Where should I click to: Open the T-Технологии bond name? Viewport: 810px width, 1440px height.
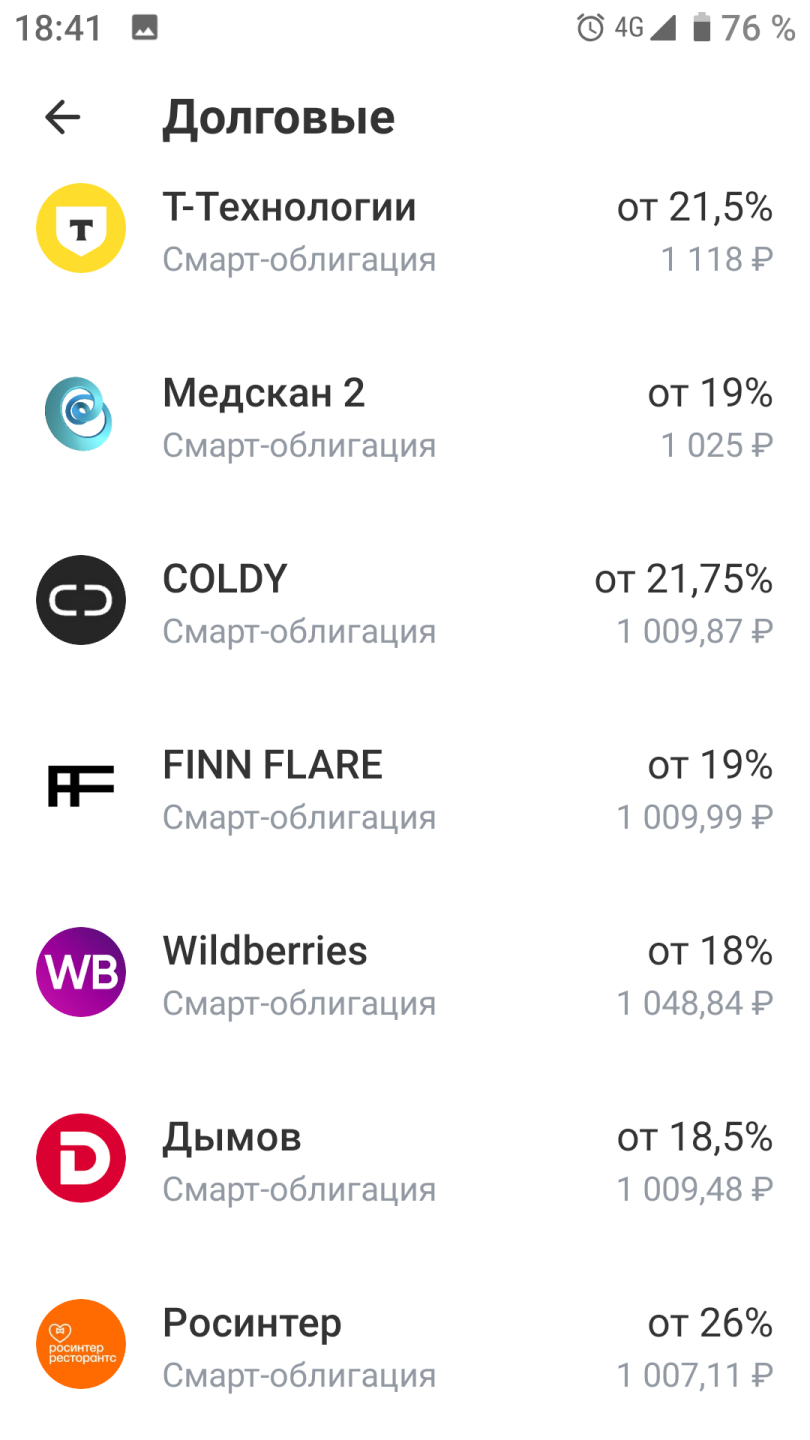click(x=289, y=207)
